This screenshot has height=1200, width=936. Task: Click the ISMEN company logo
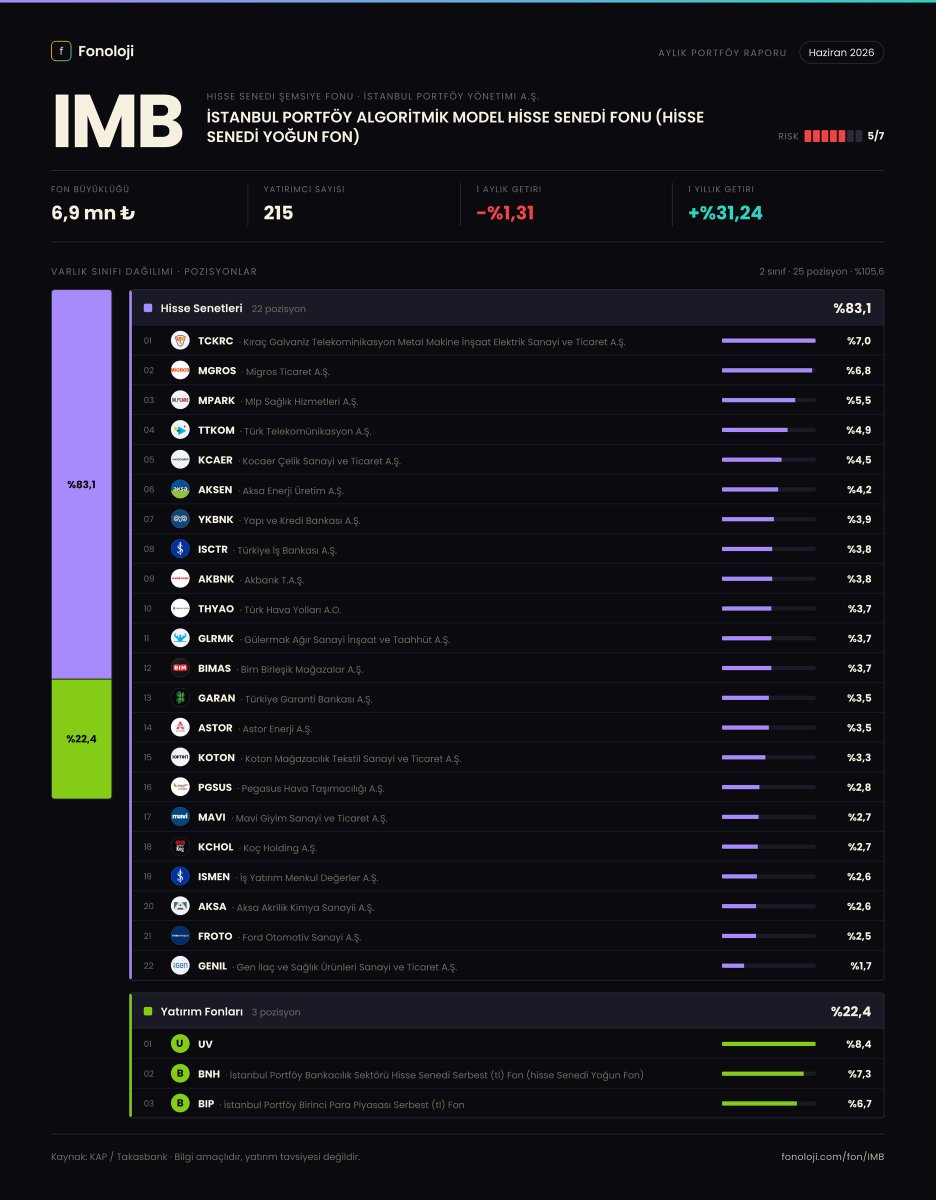coord(180,876)
